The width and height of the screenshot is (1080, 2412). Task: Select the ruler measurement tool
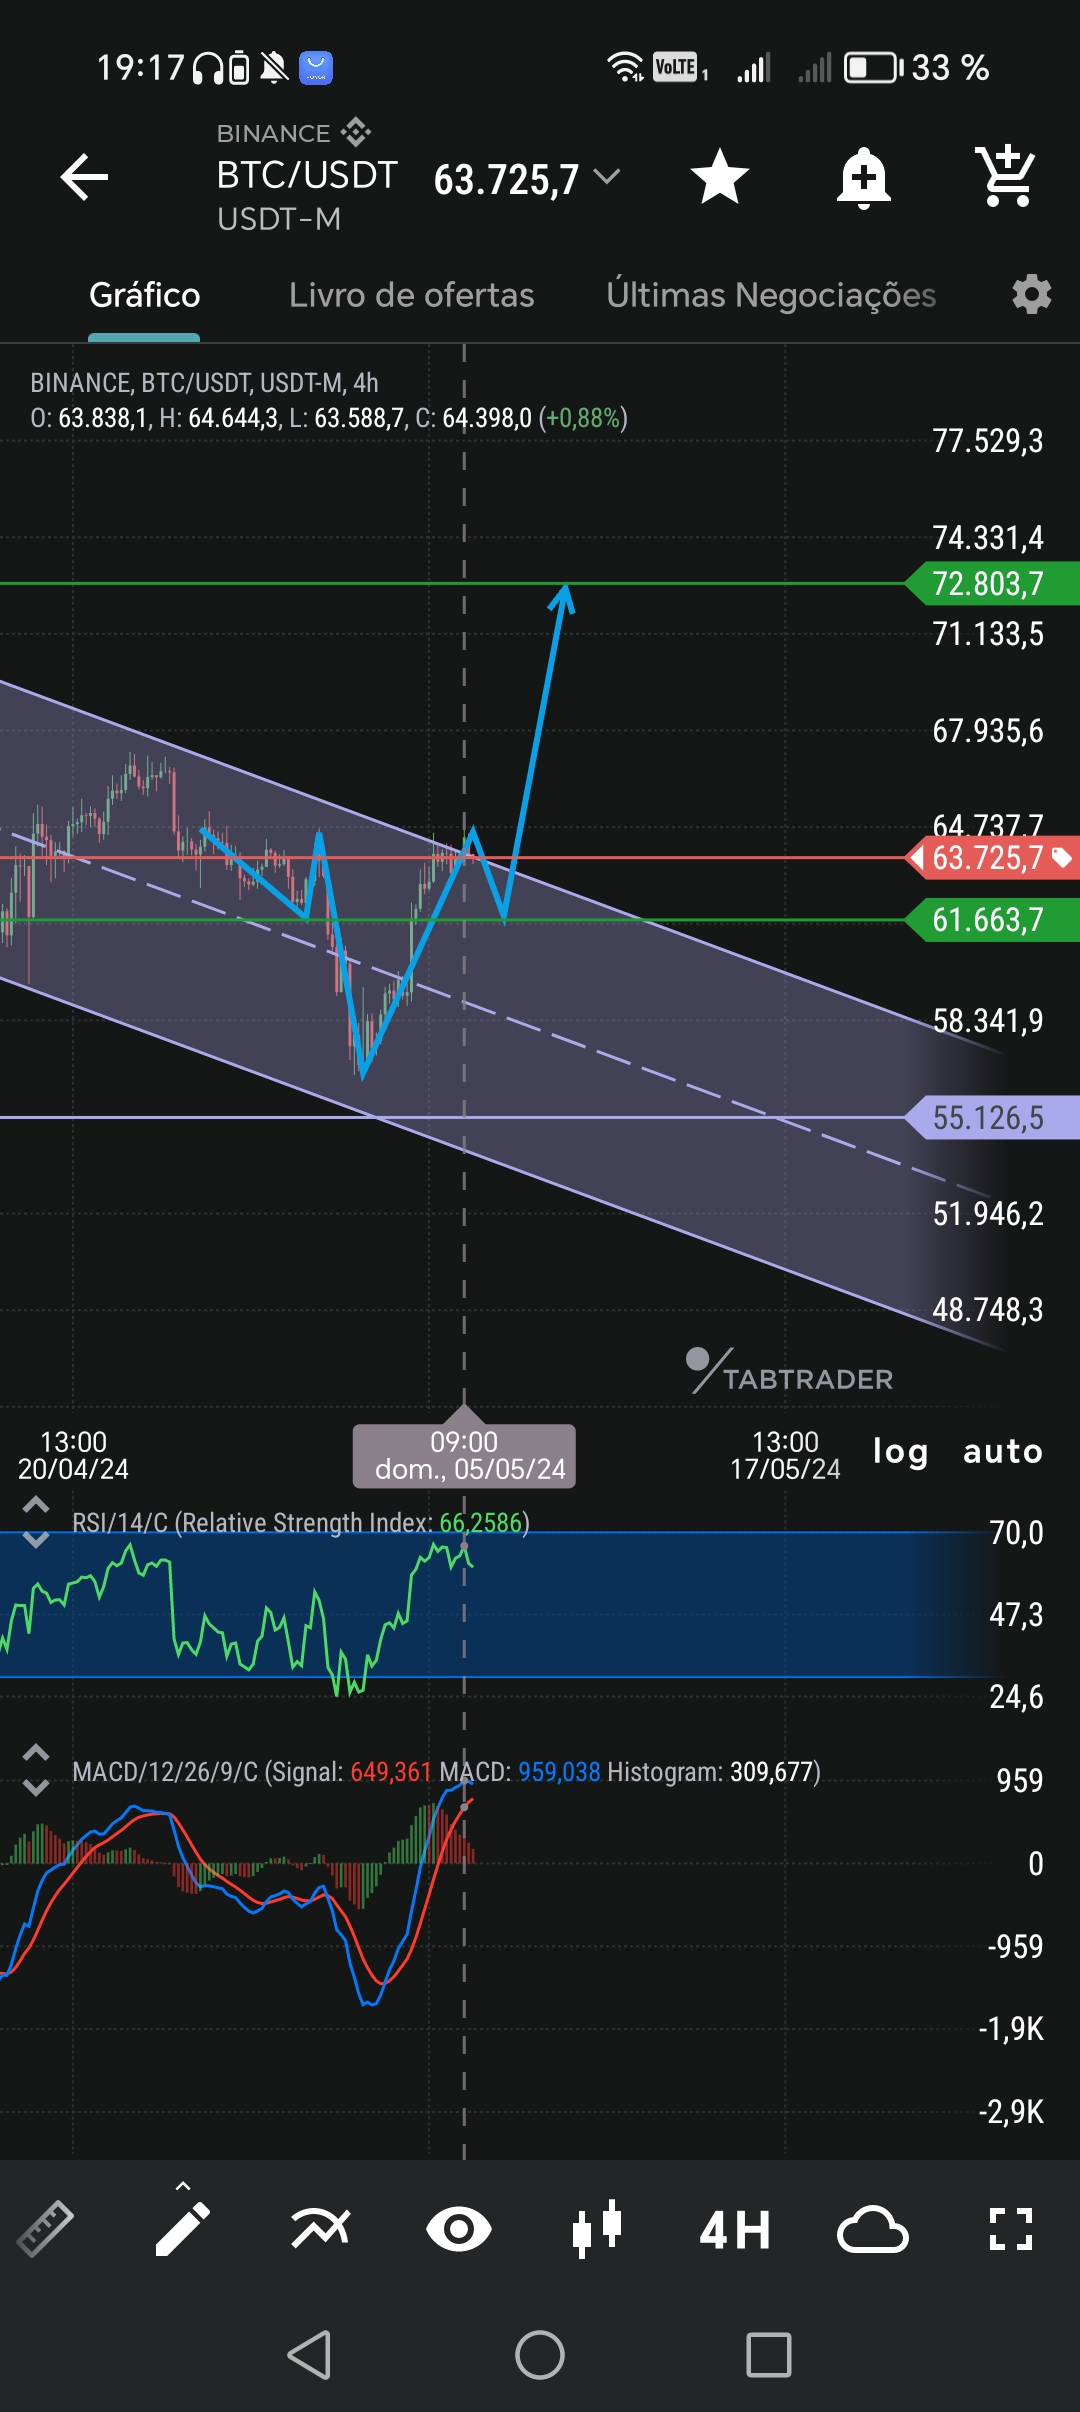coord(45,2229)
